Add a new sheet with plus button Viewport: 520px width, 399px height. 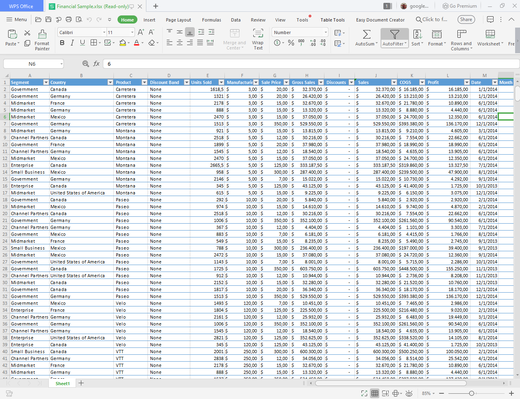81,383
